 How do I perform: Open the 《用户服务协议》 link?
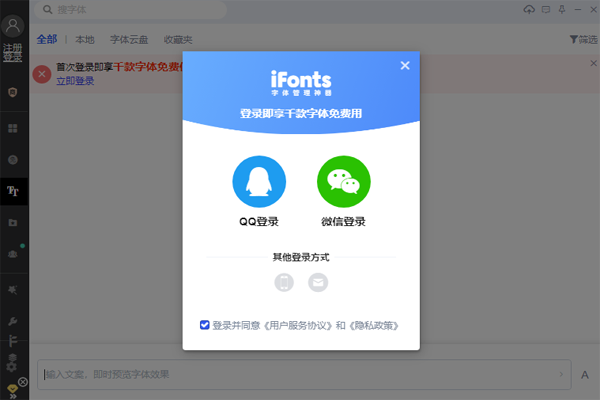[x=298, y=325]
